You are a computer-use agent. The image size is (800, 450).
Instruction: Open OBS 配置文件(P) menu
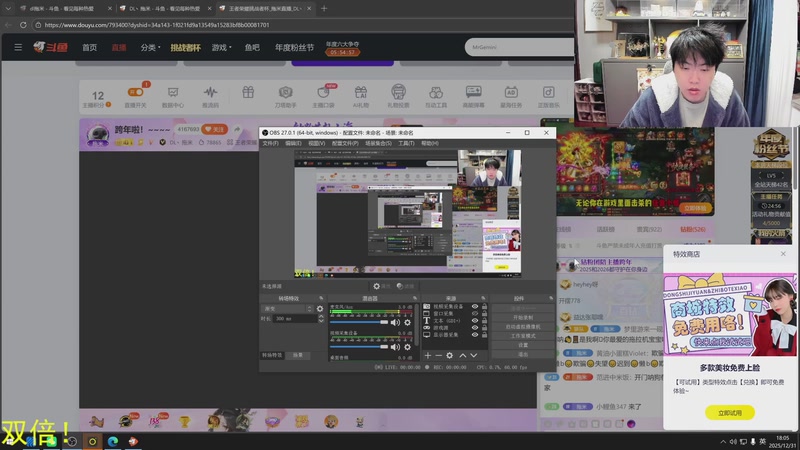pos(345,143)
